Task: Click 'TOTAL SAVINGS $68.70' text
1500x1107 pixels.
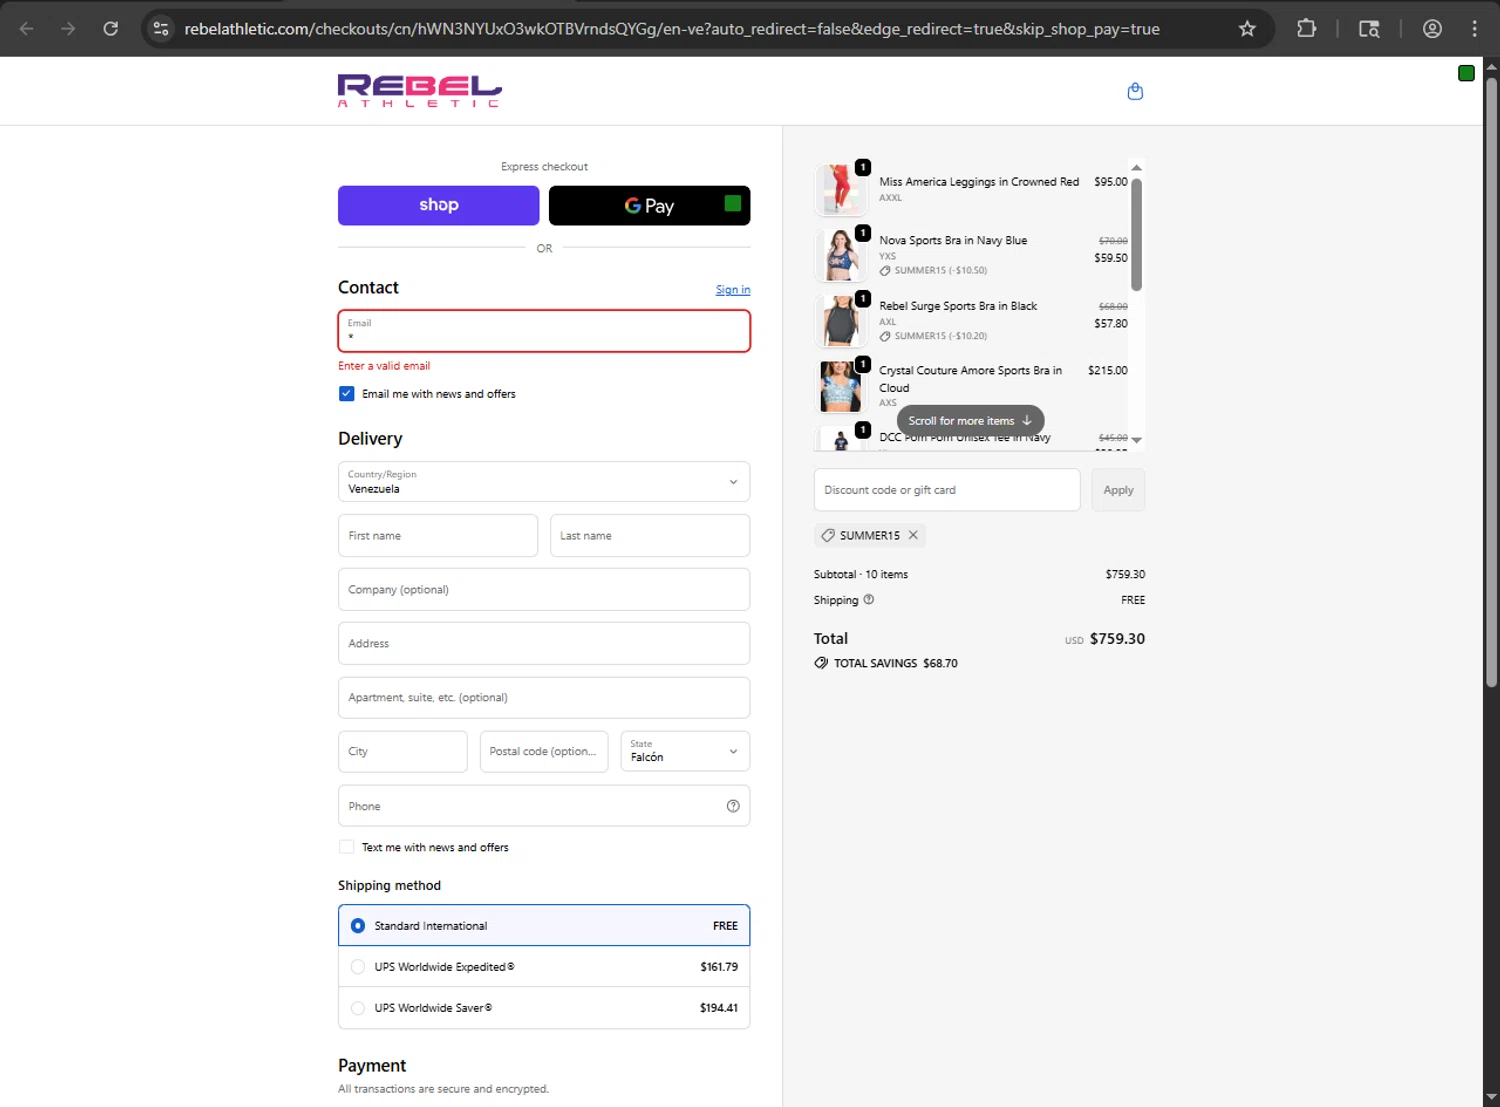Action: [896, 663]
